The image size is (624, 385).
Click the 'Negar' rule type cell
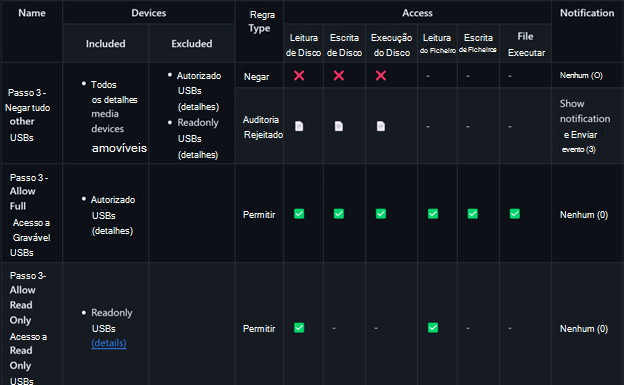(256, 77)
